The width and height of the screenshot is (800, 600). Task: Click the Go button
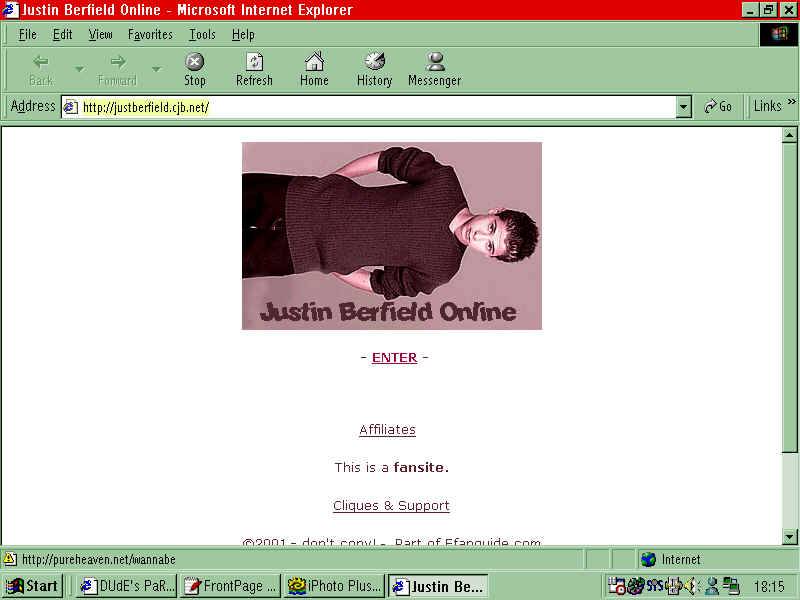click(x=718, y=106)
